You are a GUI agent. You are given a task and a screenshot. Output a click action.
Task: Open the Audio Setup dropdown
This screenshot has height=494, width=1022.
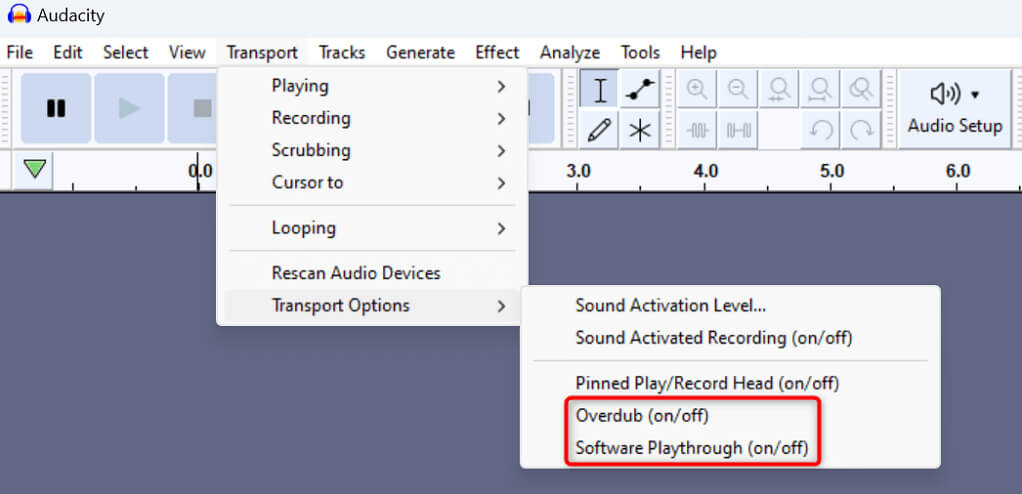point(954,108)
